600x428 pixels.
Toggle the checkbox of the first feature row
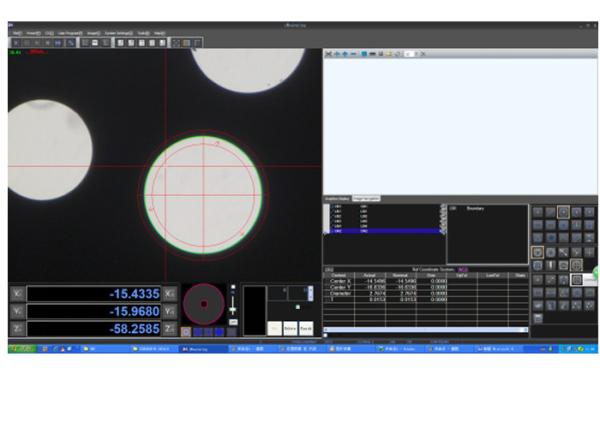click(x=327, y=207)
